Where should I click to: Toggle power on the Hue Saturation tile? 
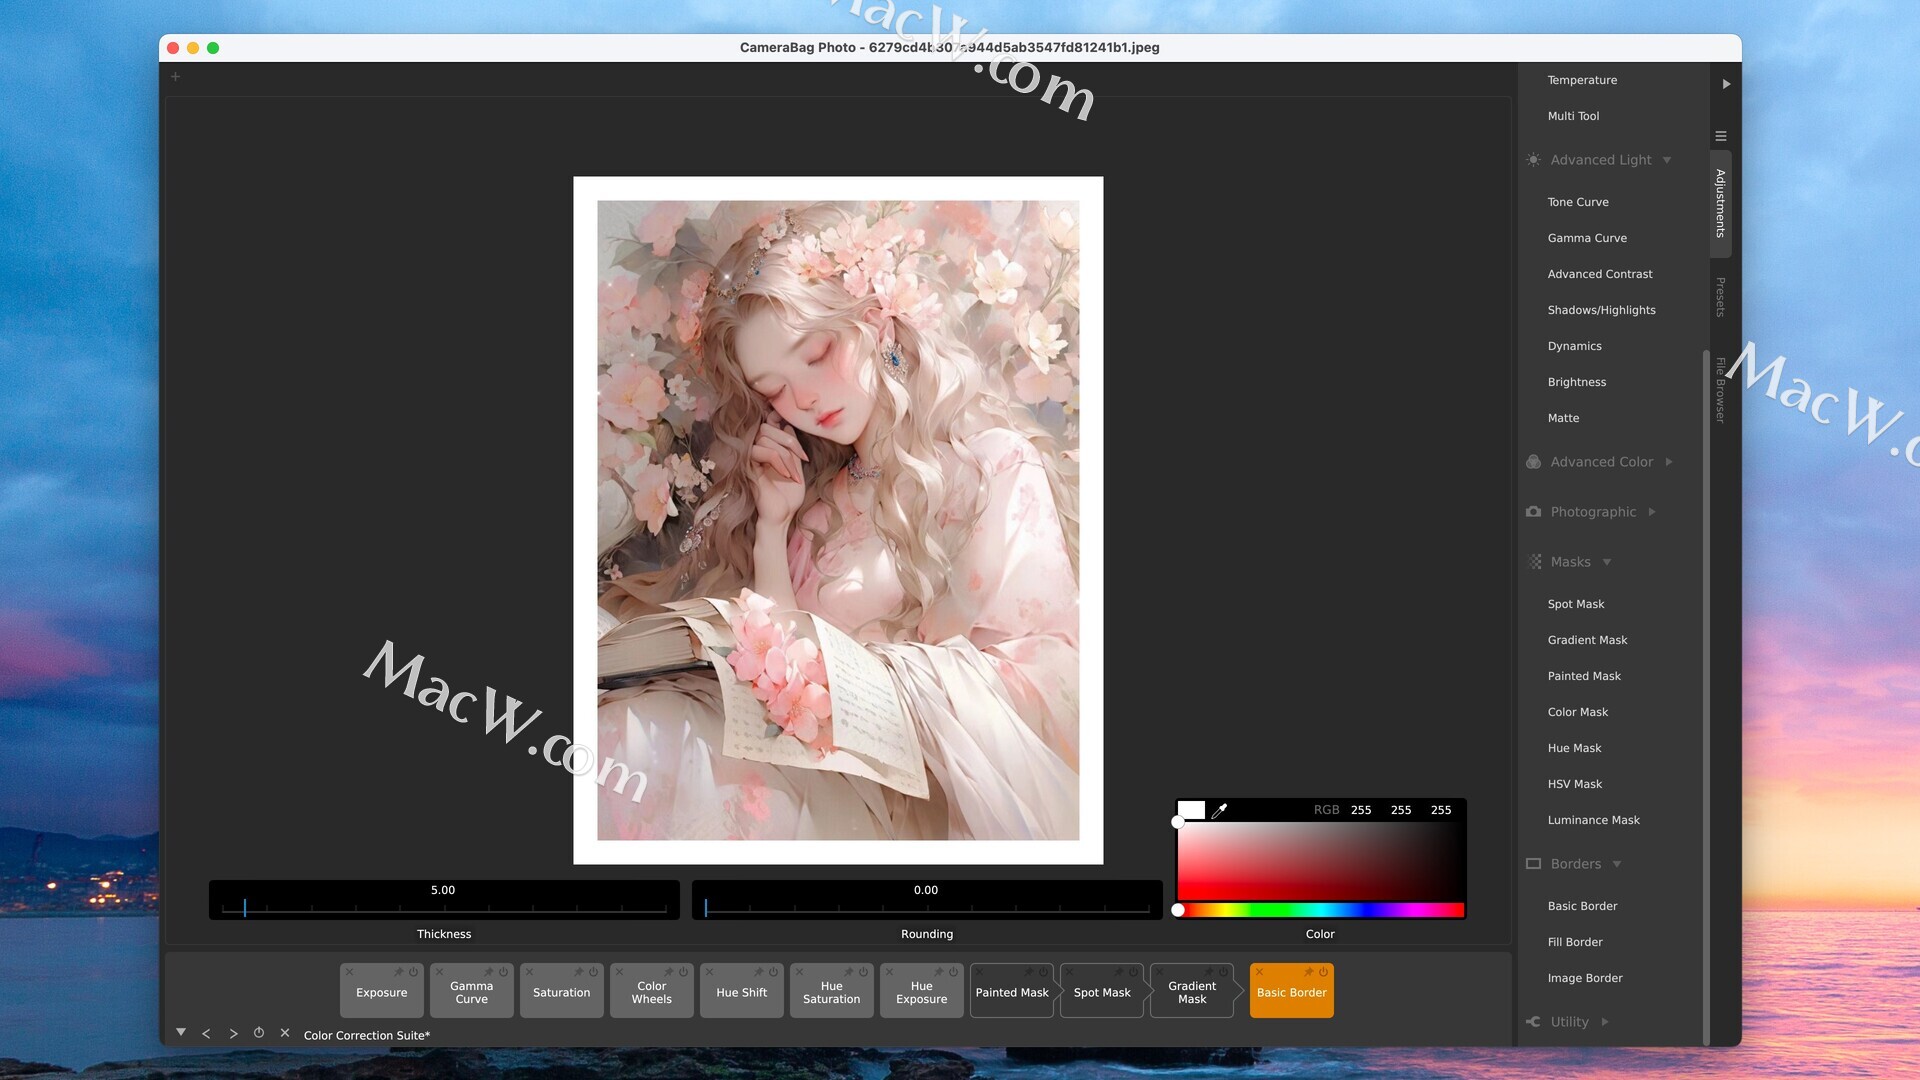[863, 972]
